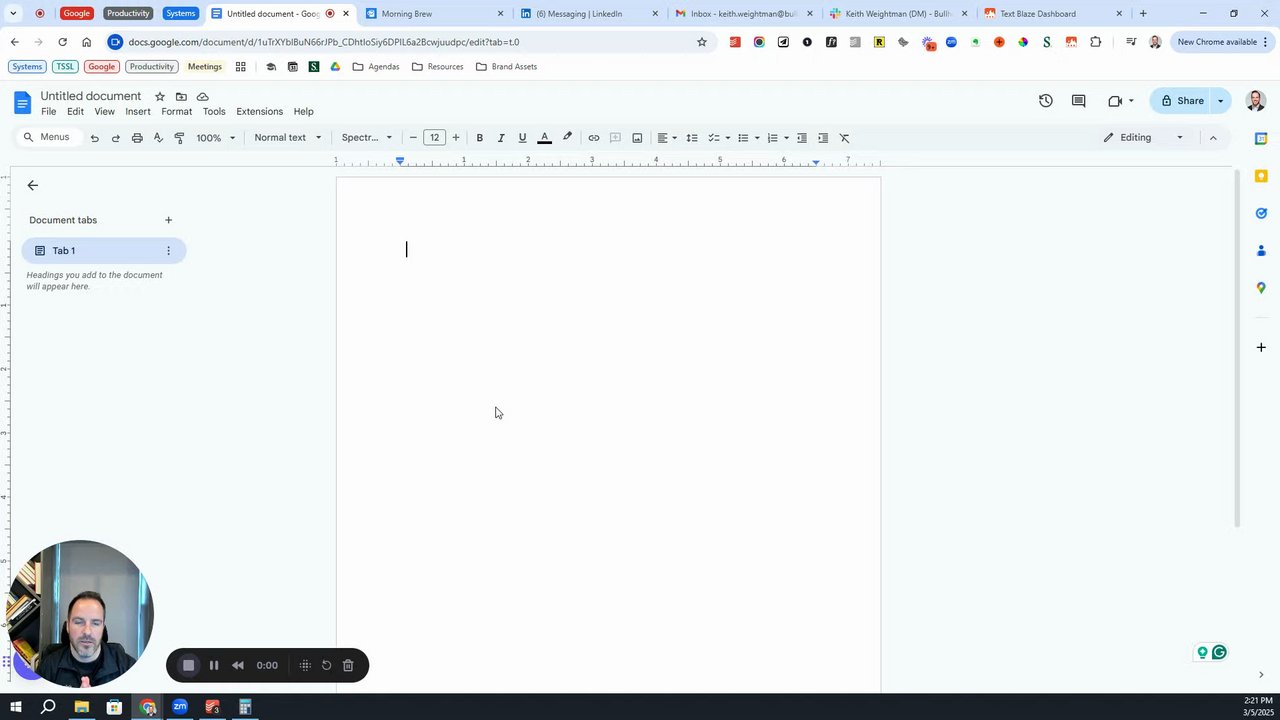The image size is (1280, 720).
Task: Insert an image from the toolbar
Action: pyautogui.click(x=637, y=138)
